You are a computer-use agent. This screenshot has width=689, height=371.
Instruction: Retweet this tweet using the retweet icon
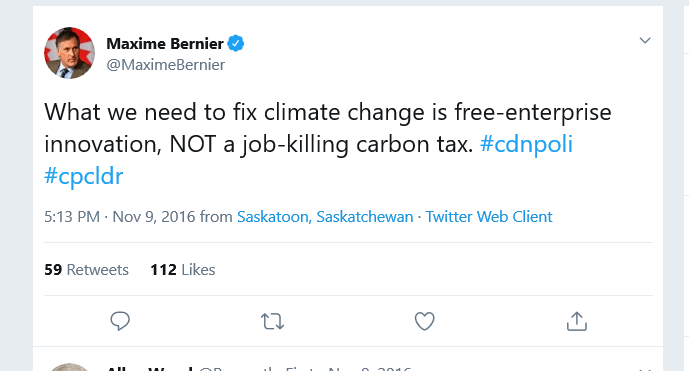click(272, 321)
